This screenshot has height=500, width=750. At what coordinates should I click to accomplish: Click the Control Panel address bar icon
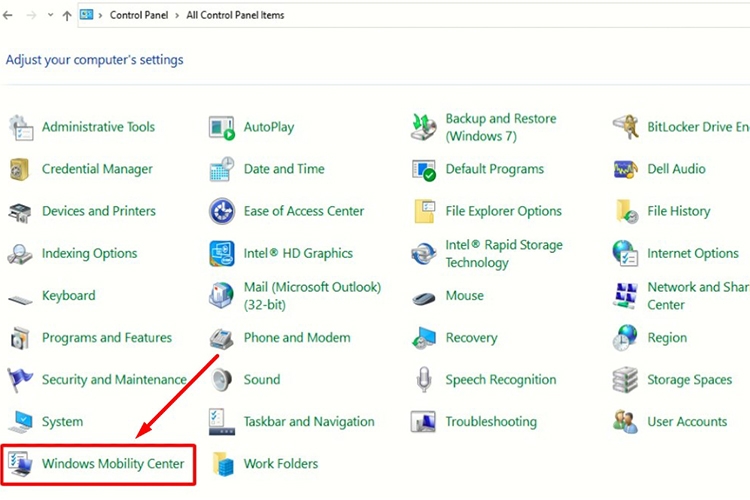tap(87, 15)
